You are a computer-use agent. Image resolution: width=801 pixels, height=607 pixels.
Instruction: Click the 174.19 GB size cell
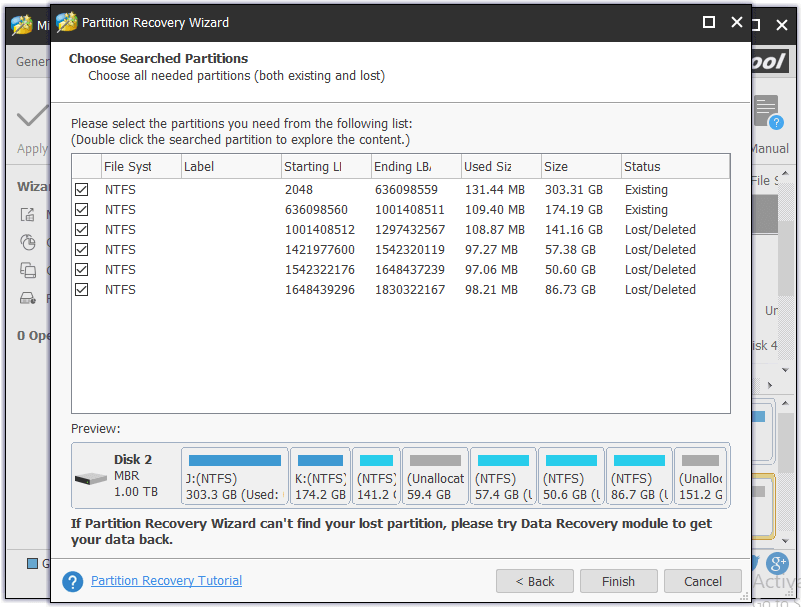pyautogui.click(x=574, y=209)
